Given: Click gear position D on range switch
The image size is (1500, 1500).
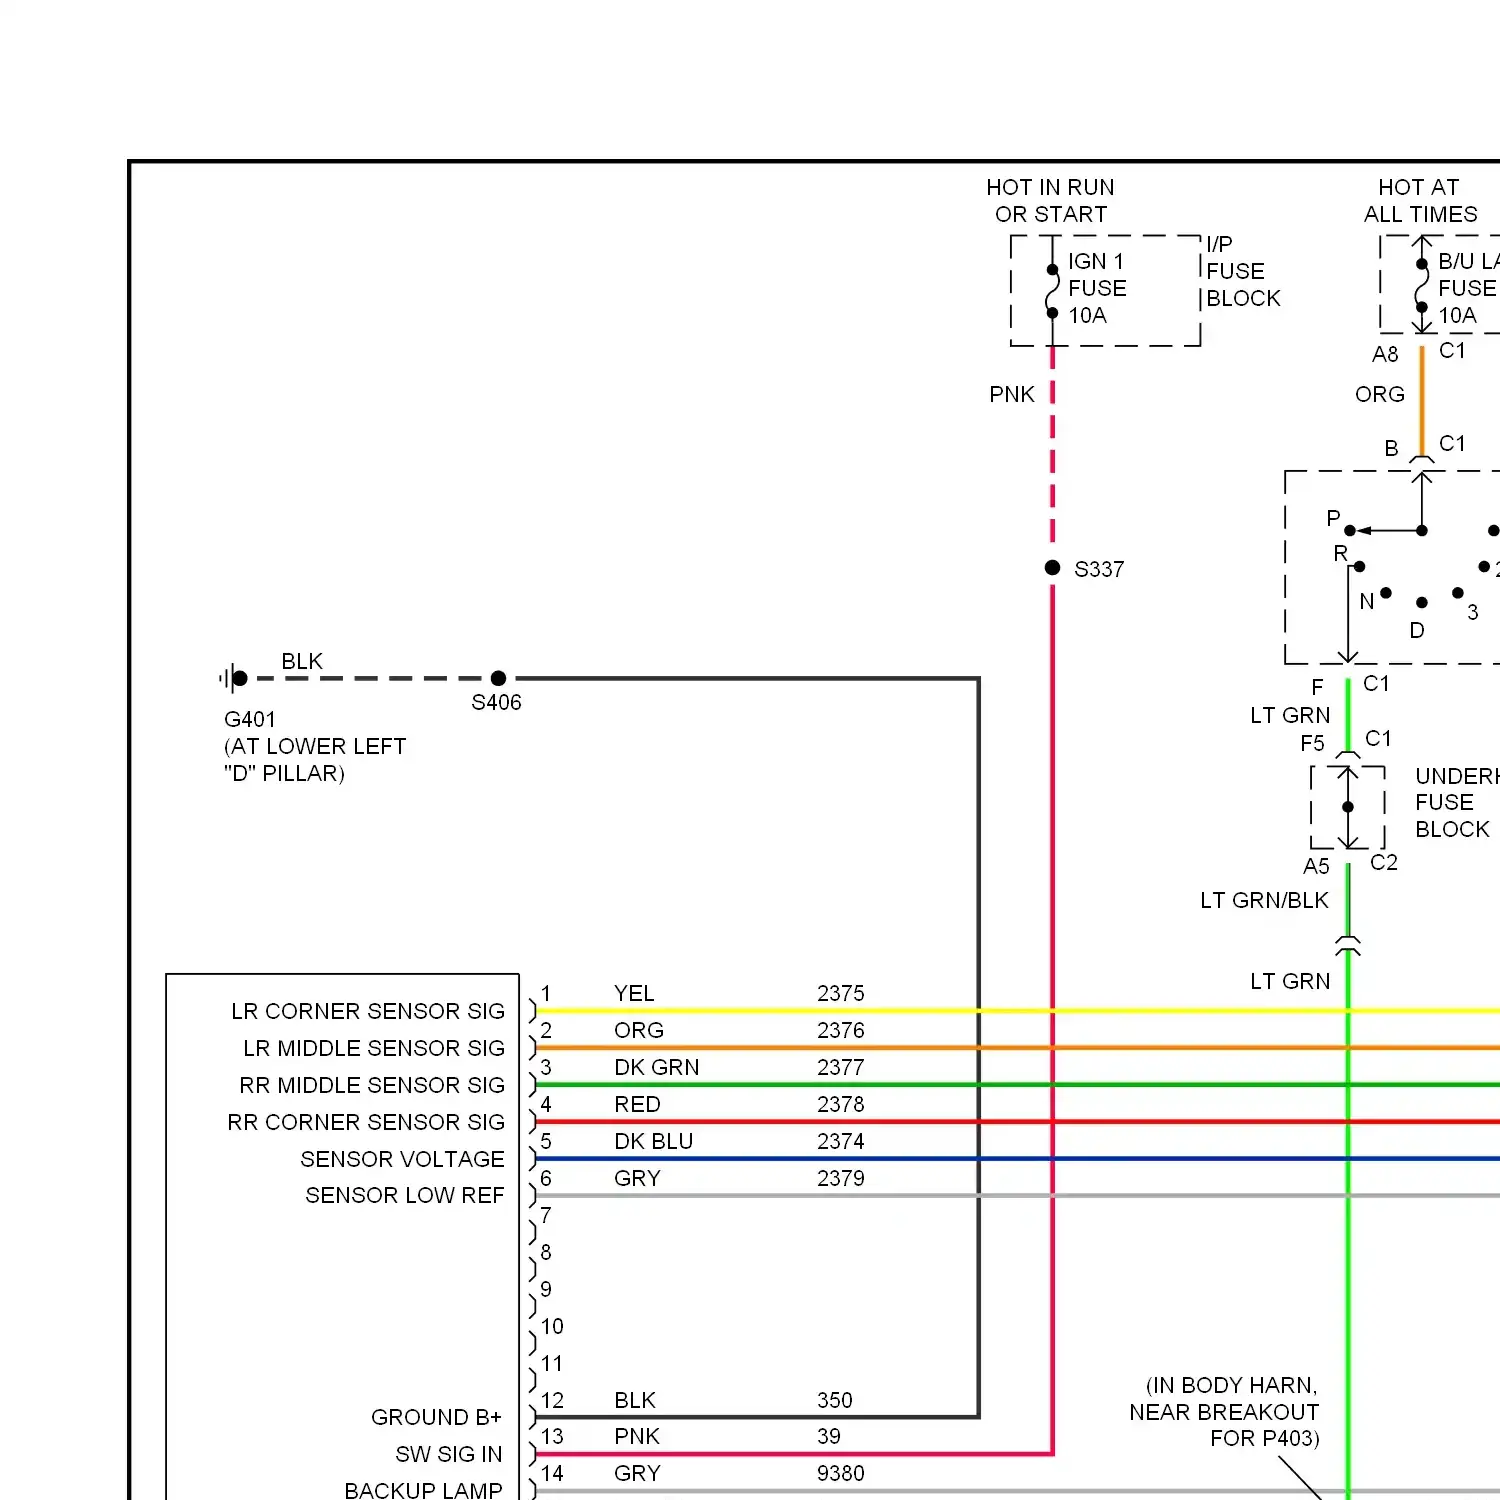Looking at the screenshot, I should pyautogui.click(x=1417, y=630).
